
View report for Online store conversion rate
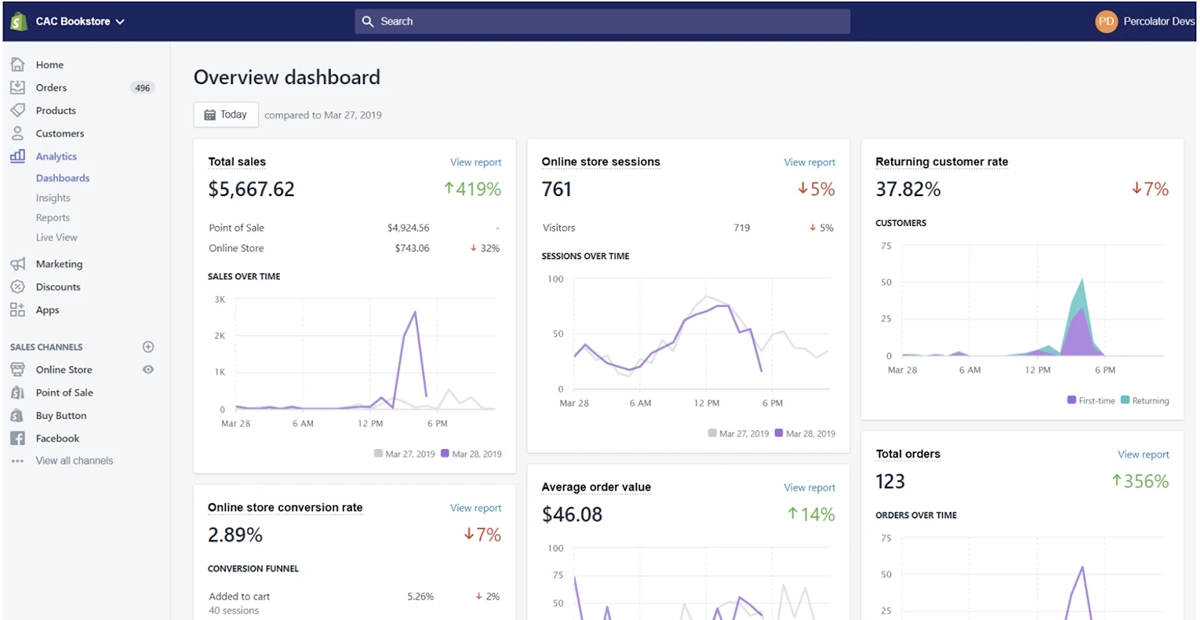[476, 508]
